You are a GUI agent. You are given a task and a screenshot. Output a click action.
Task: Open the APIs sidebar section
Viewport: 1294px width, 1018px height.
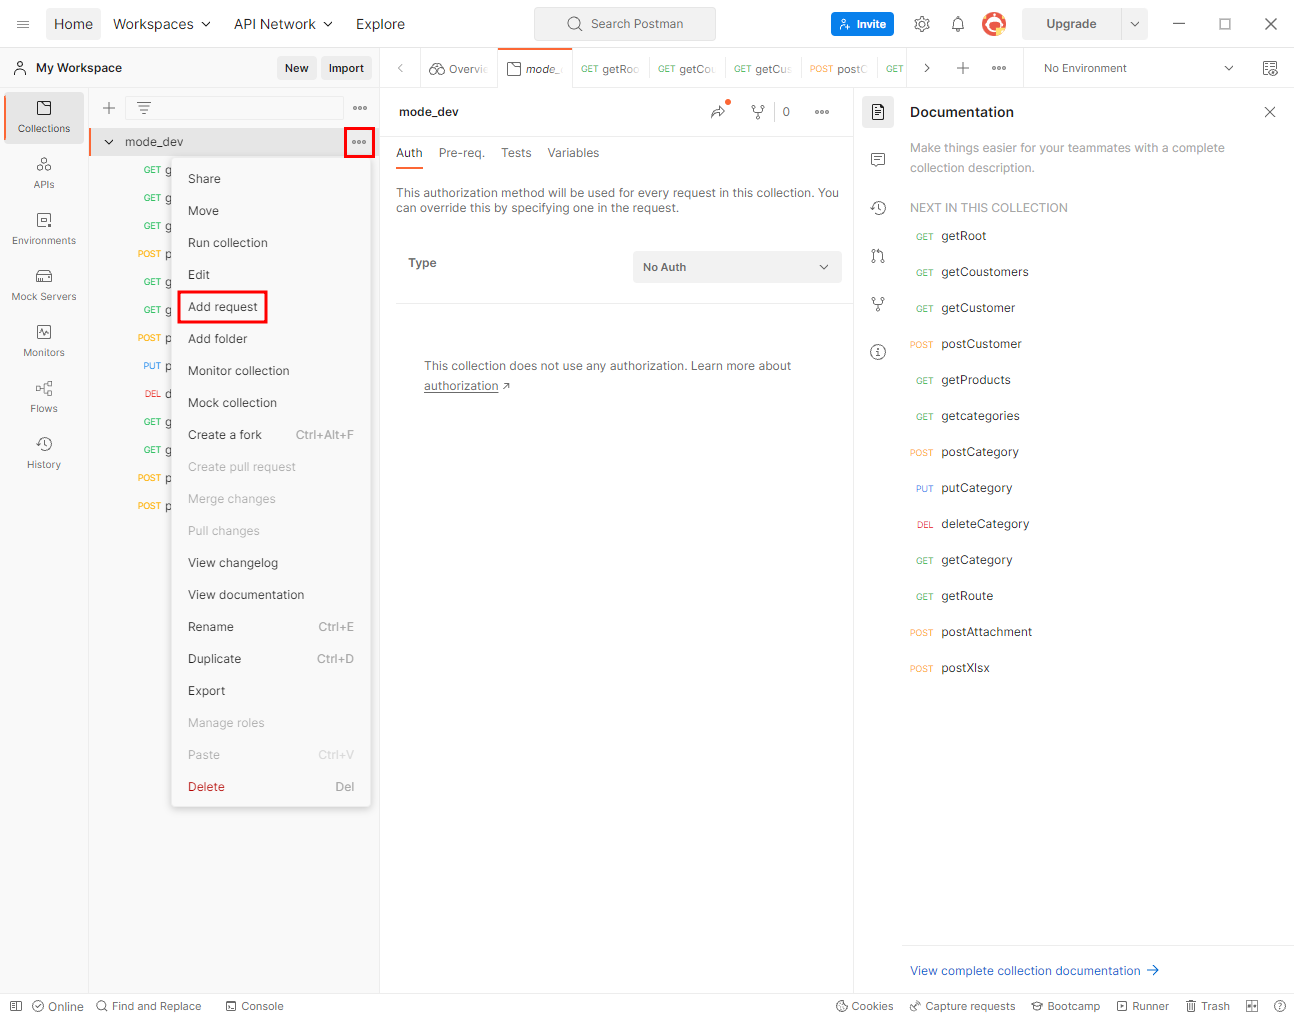click(x=44, y=173)
